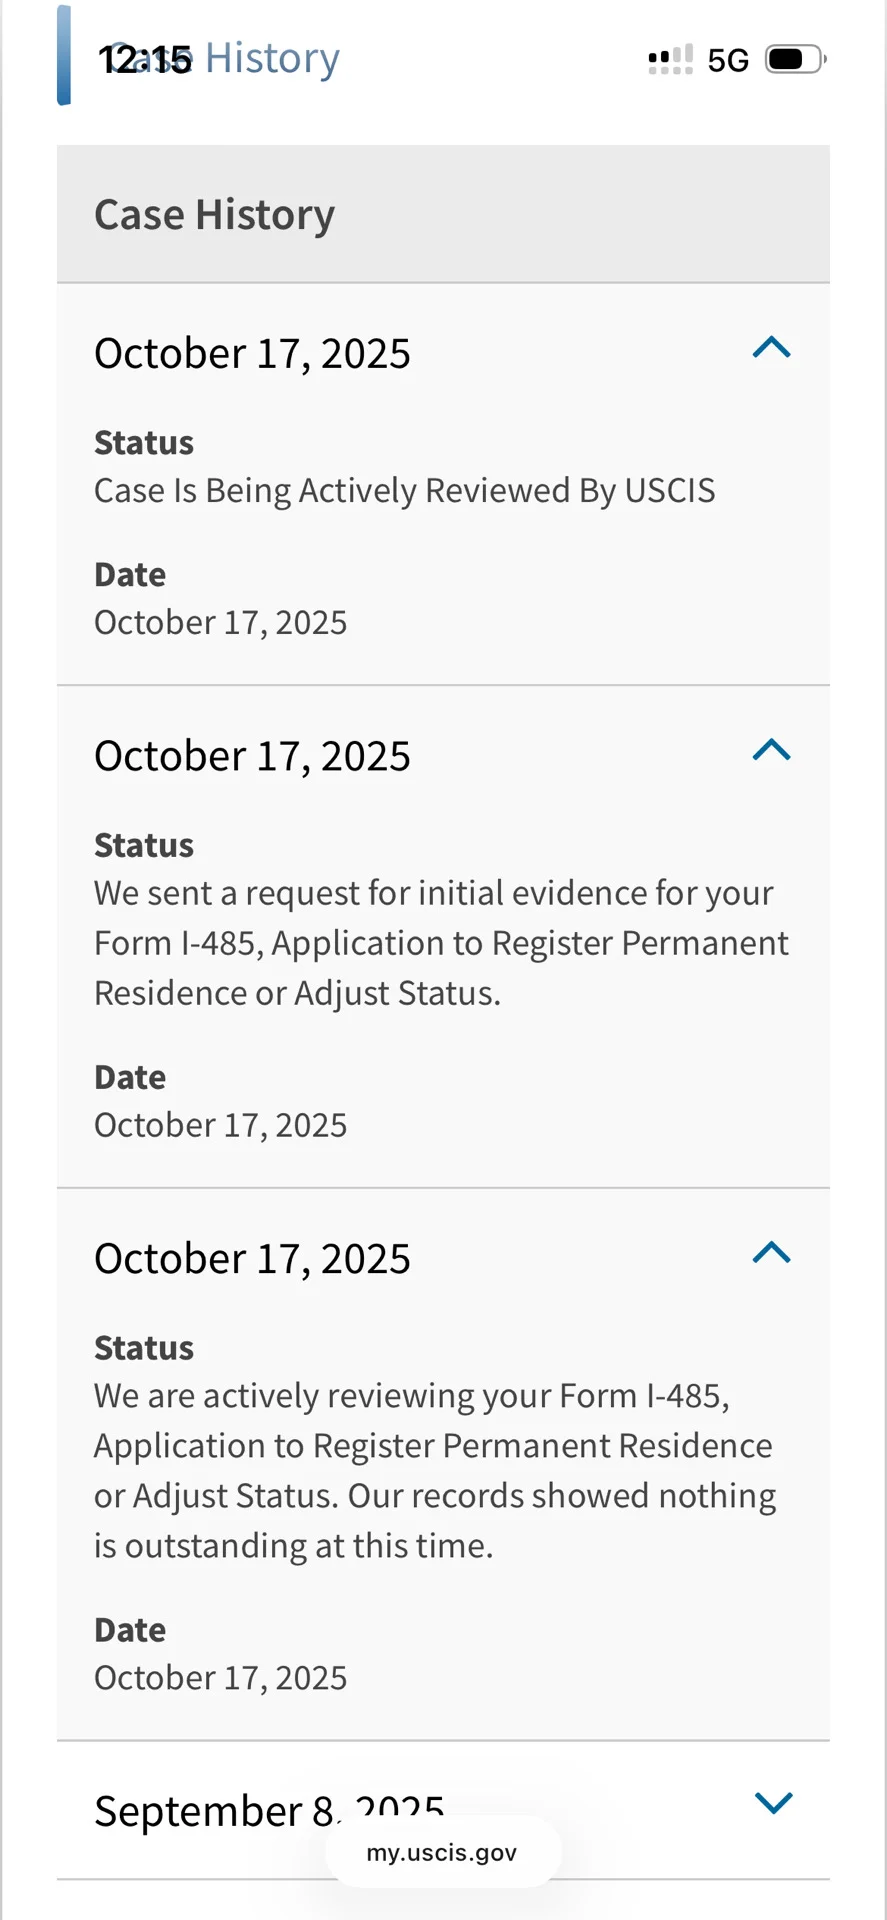887x1920 pixels.
Task: Collapse the 'Case Is Being Actively Reviewed' entry chevron
Action: tap(771, 348)
